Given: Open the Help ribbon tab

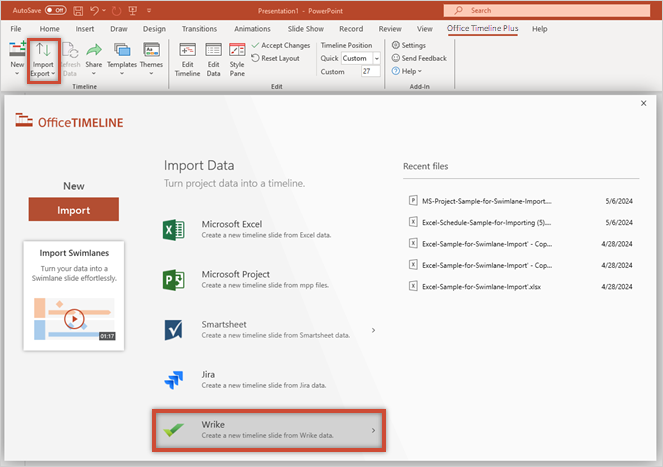Looking at the screenshot, I should [x=540, y=29].
